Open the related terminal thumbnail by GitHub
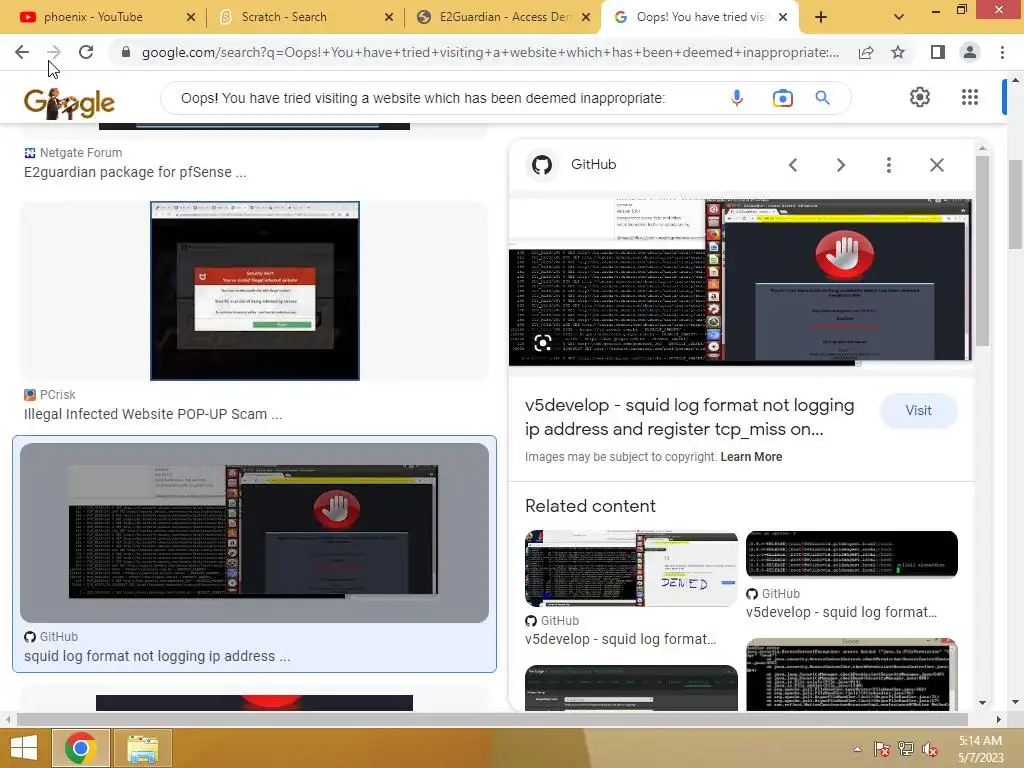1024x768 pixels. (x=852, y=554)
